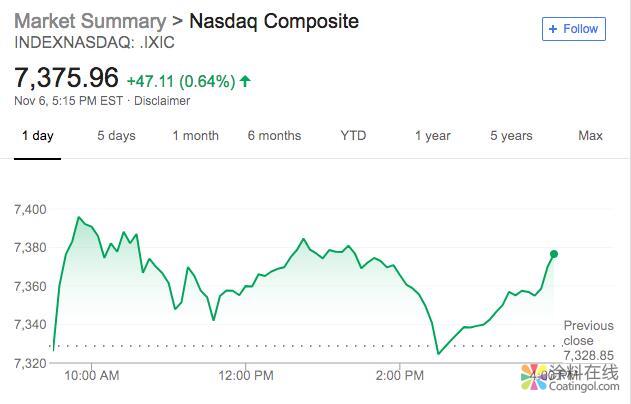The image size is (631, 404).
Task: Select the Max range tab
Action: [x=590, y=136]
